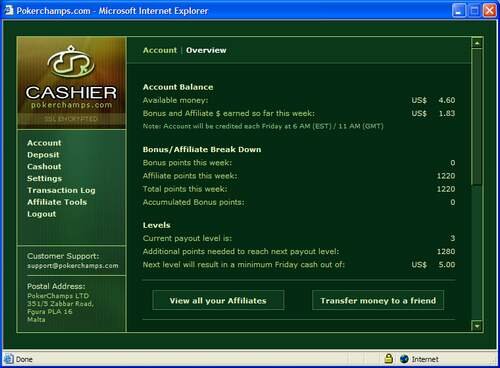Click the Account Balance heading
500x368 pixels.
(178, 87)
